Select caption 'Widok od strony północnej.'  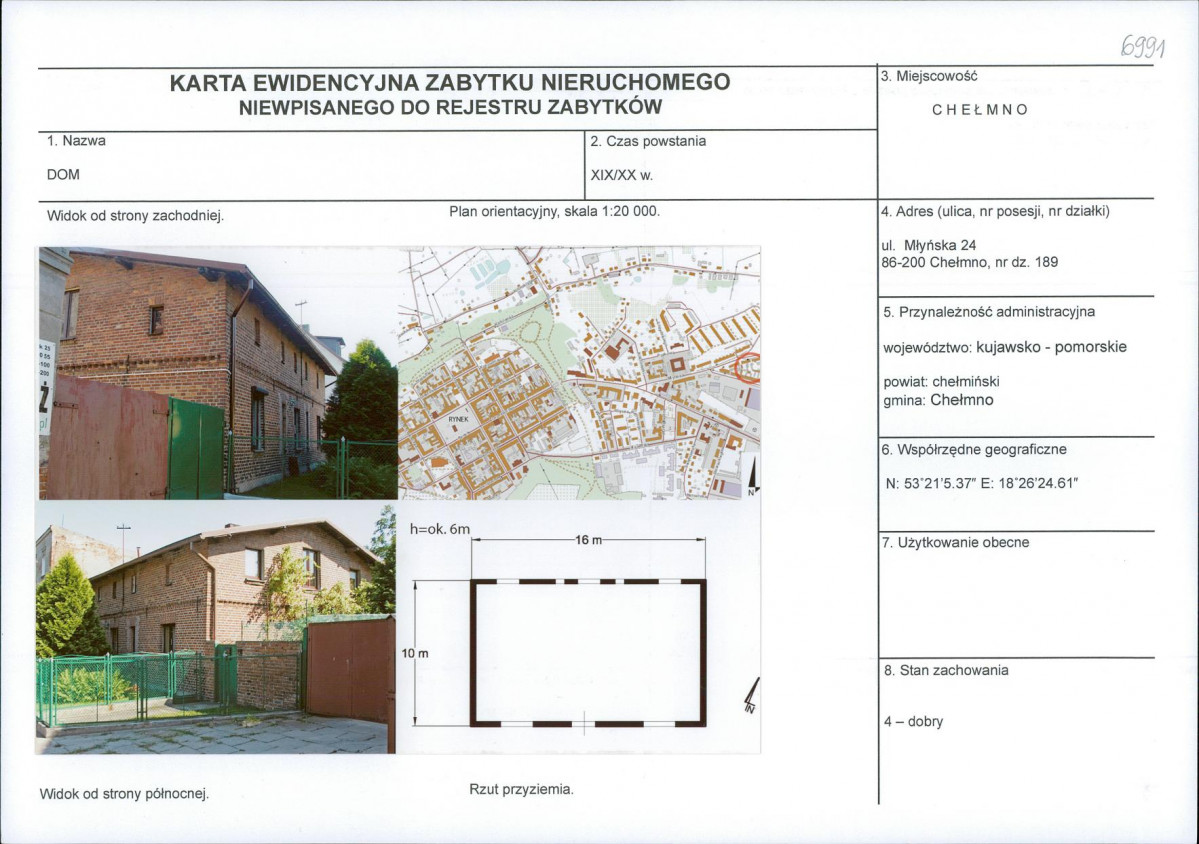(125, 794)
